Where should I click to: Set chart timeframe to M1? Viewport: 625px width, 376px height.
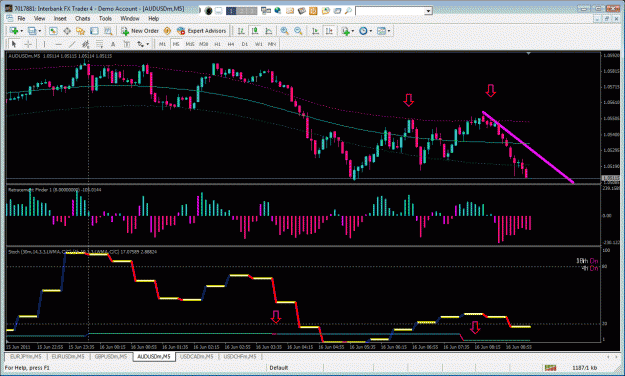tap(162, 44)
